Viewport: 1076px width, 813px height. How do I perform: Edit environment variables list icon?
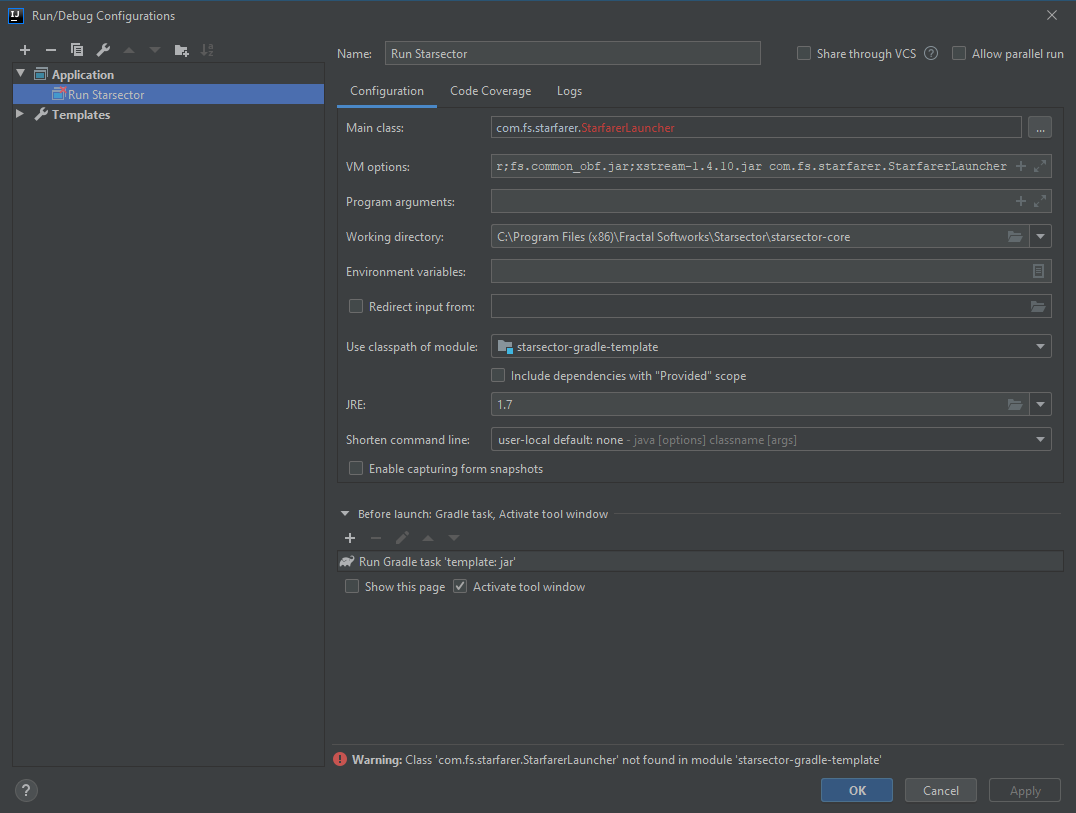[x=1038, y=271]
